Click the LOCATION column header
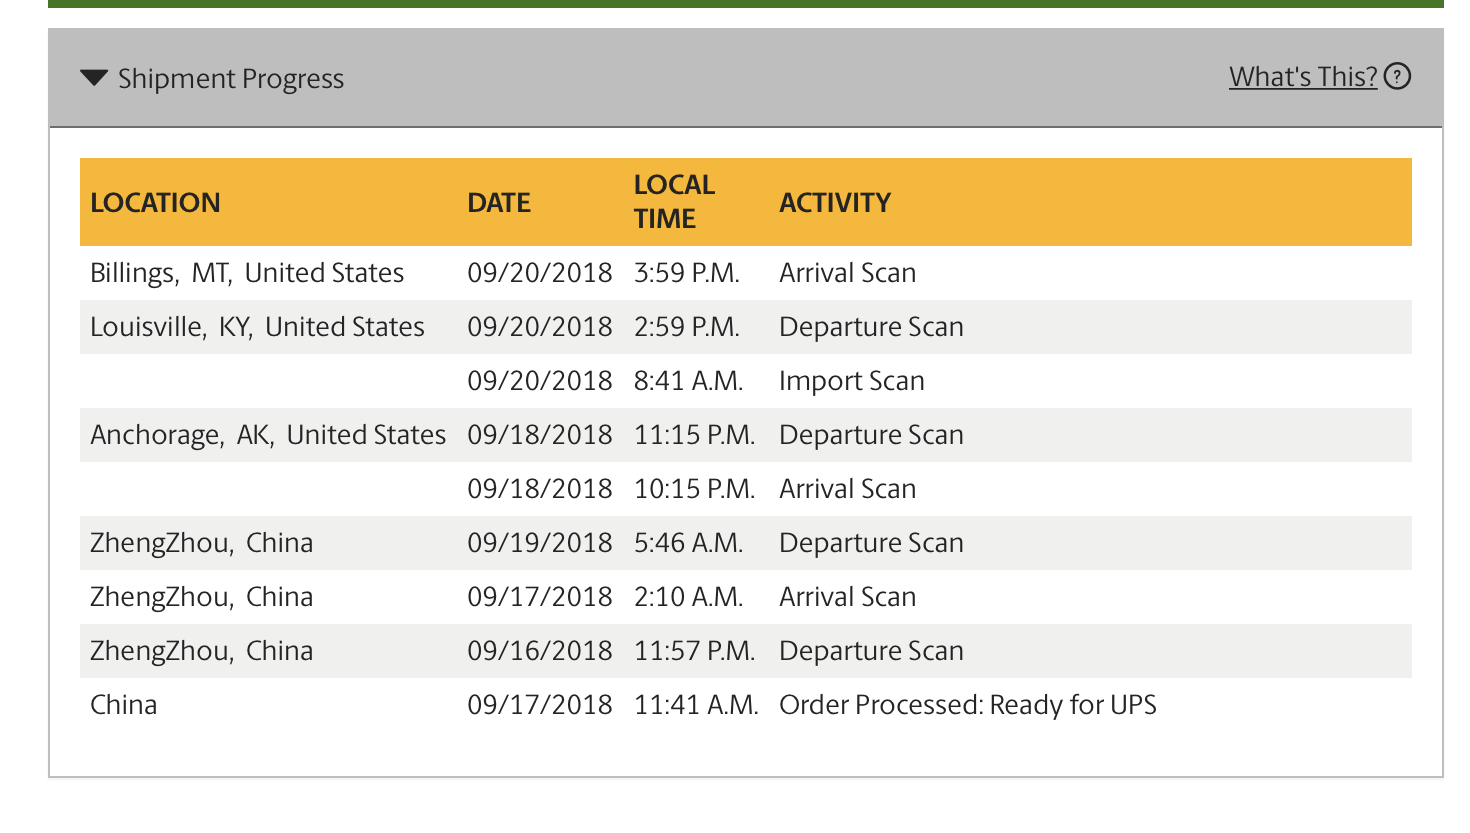Image resolution: width=1470 pixels, height=833 pixels. [x=155, y=203]
